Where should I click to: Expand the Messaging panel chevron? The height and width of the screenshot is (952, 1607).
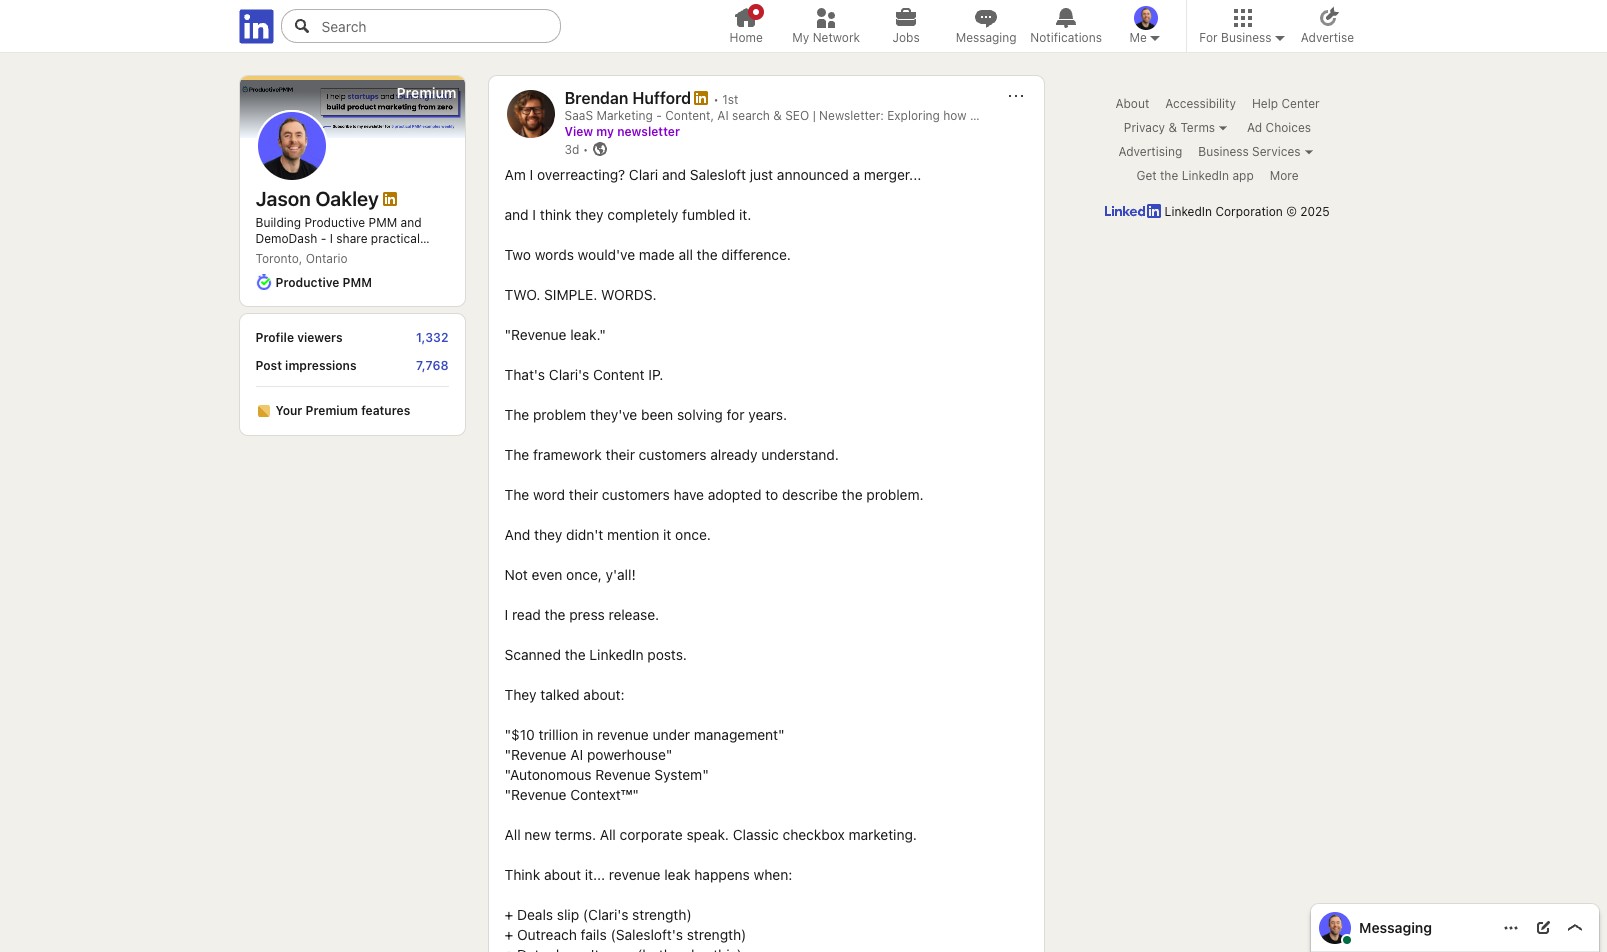pos(1575,928)
